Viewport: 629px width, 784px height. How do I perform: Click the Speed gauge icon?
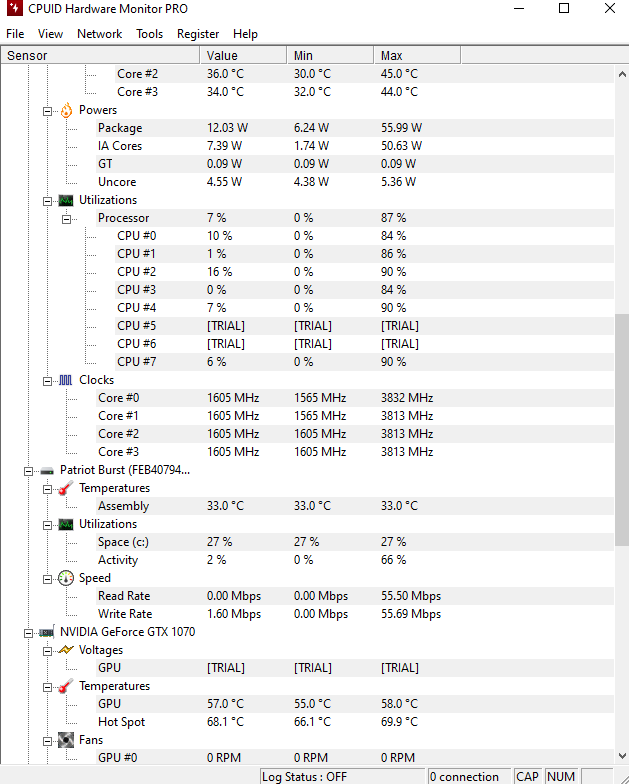point(66,578)
